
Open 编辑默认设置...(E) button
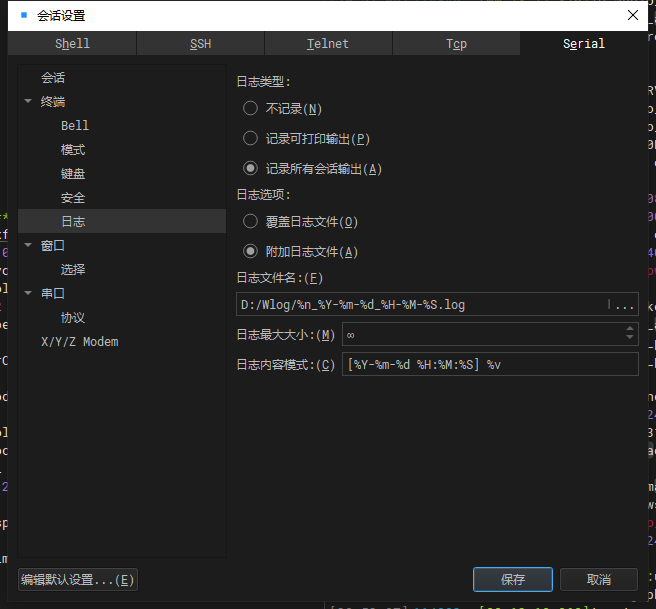pyautogui.click(x=78, y=580)
